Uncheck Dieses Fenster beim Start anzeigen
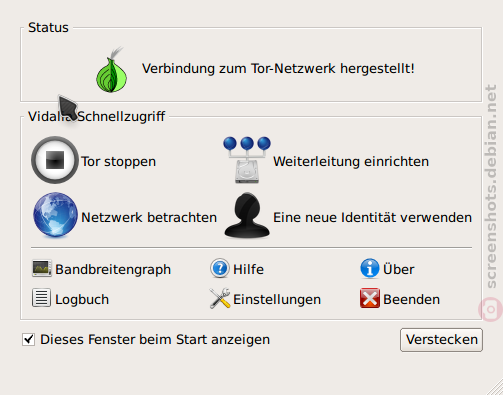This screenshot has width=503, height=395. (28, 340)
